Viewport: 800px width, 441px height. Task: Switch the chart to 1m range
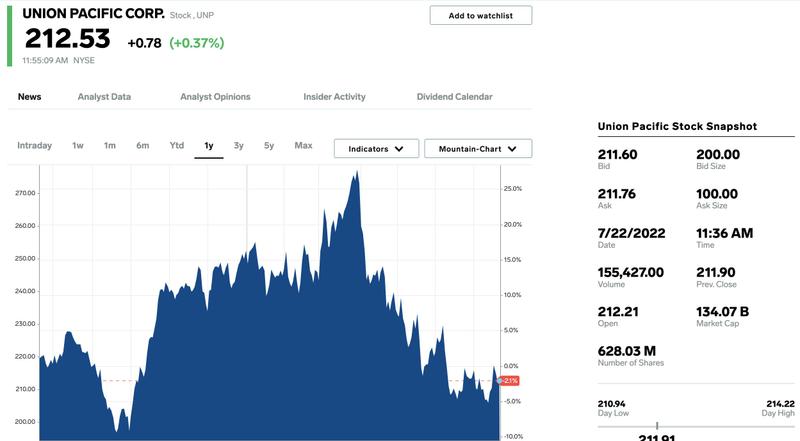[x=110, y=145]
